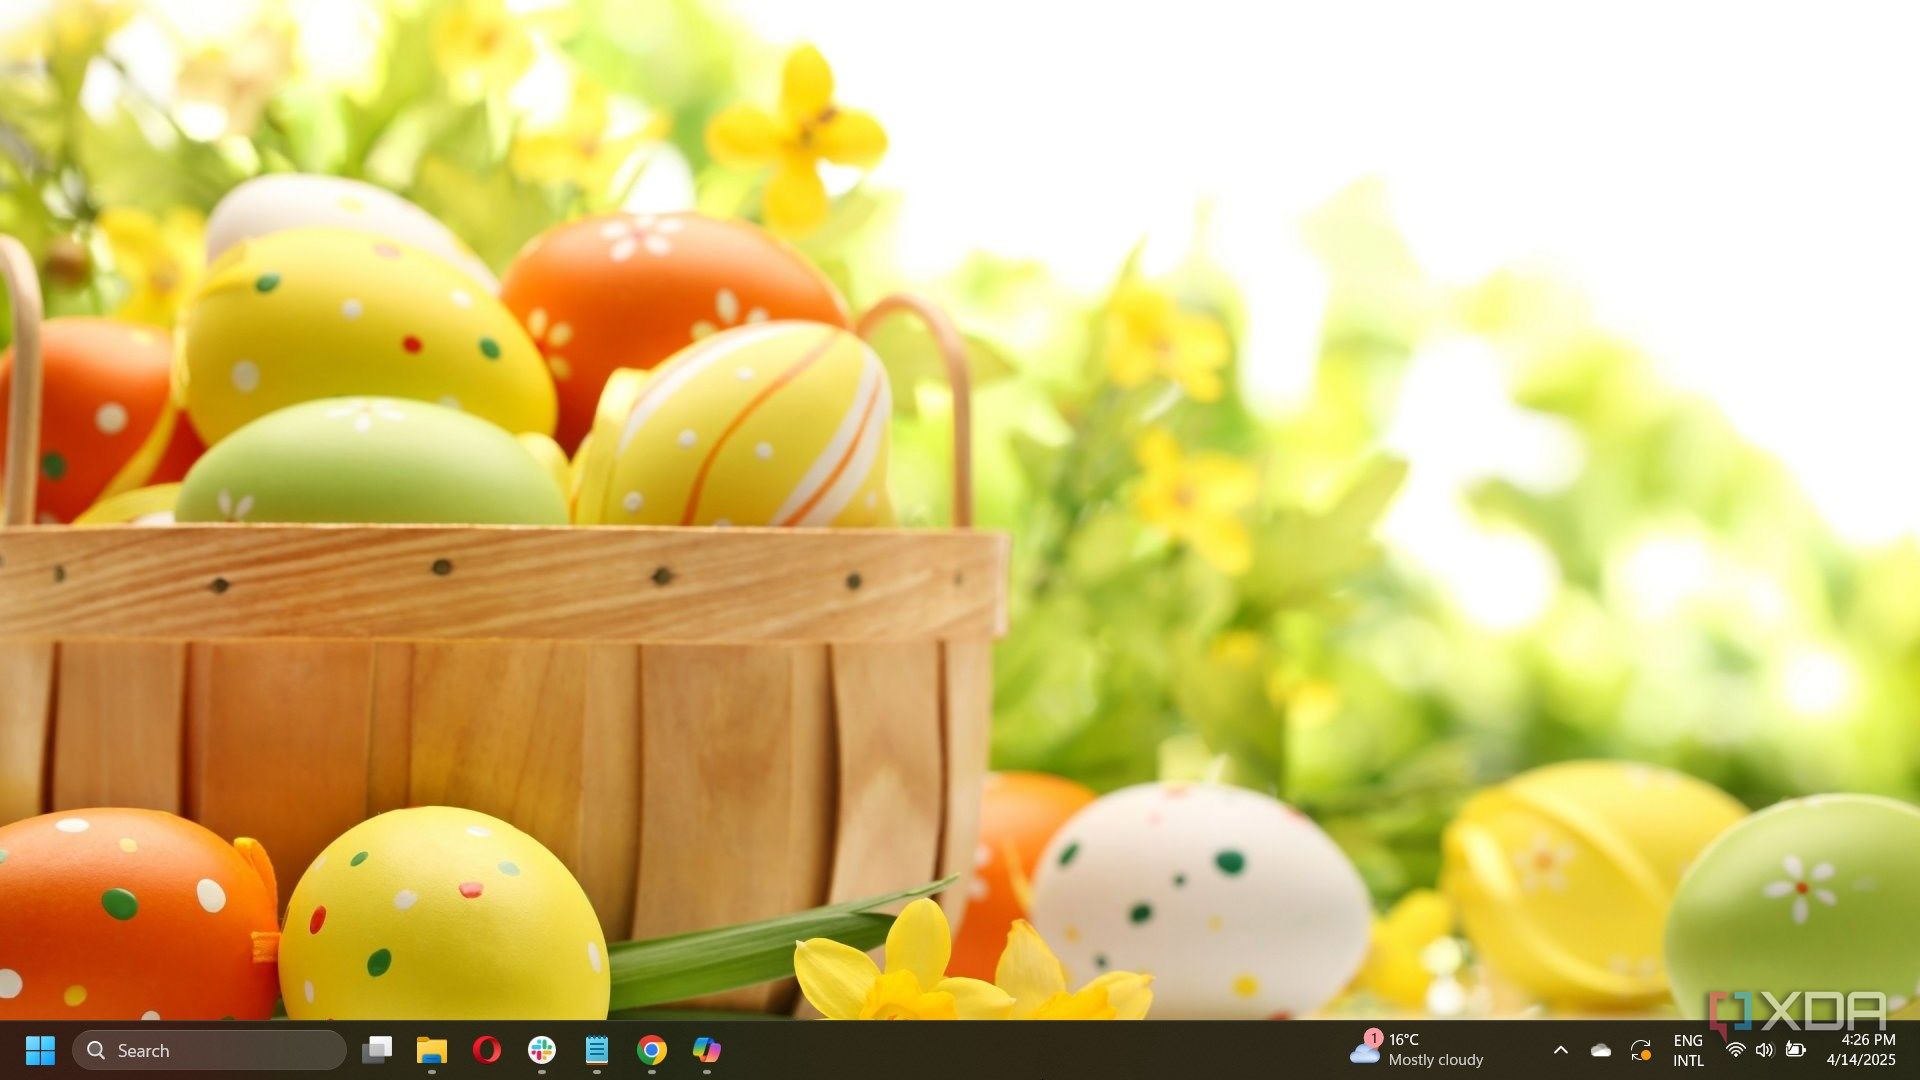Click the Wi-Fi network tray icon

[x=1736, y=1050]
